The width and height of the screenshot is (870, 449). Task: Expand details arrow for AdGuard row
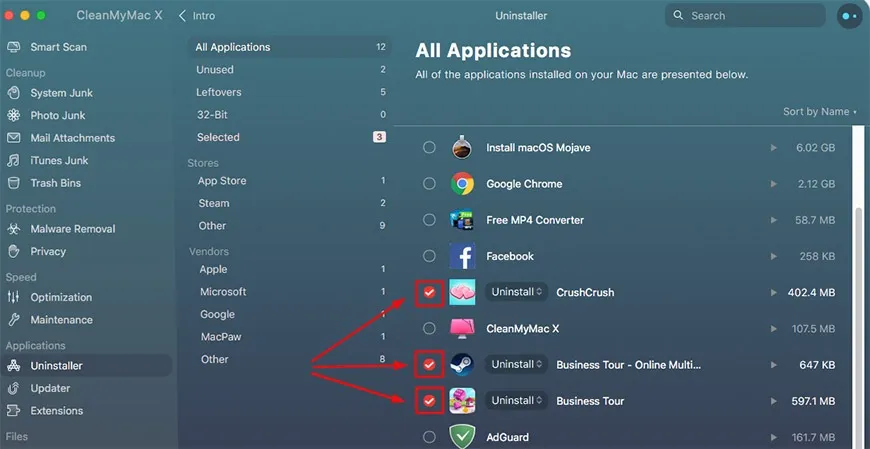(x=773, y=437)
